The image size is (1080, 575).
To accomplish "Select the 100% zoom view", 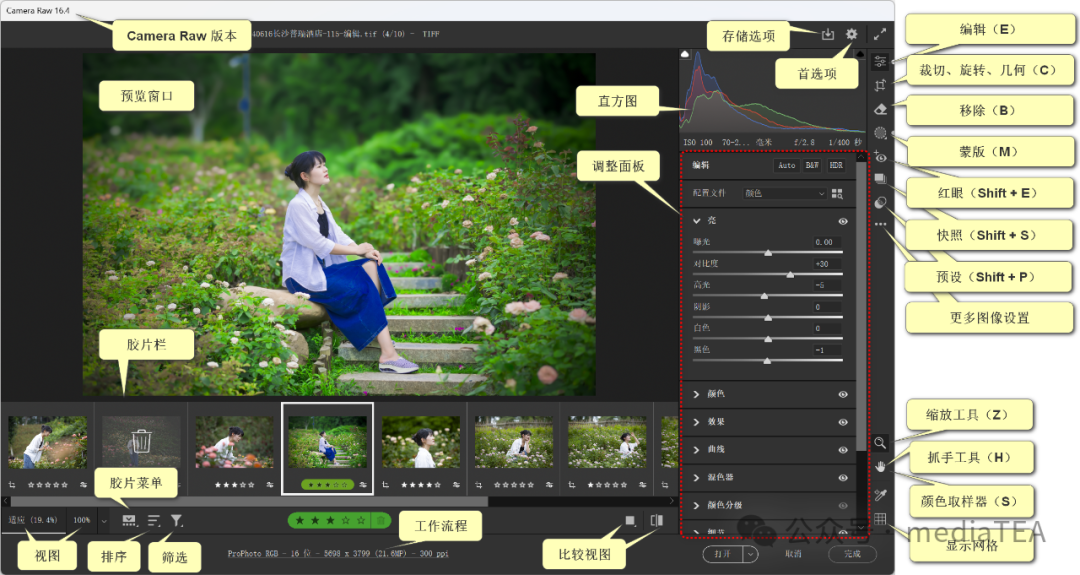I will pos(82,520).
